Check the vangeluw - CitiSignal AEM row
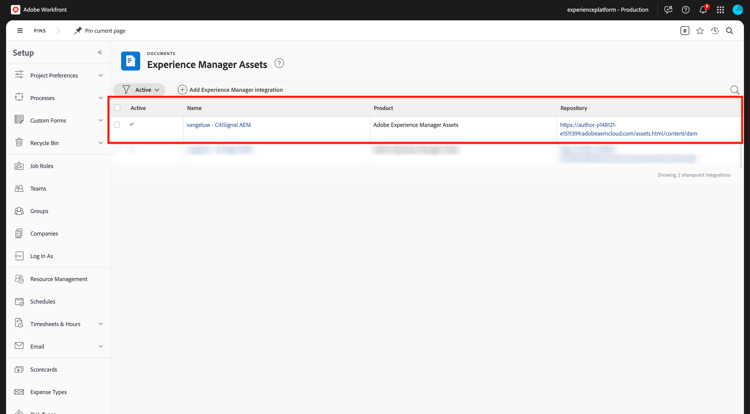750x414 pixels. 117,125
